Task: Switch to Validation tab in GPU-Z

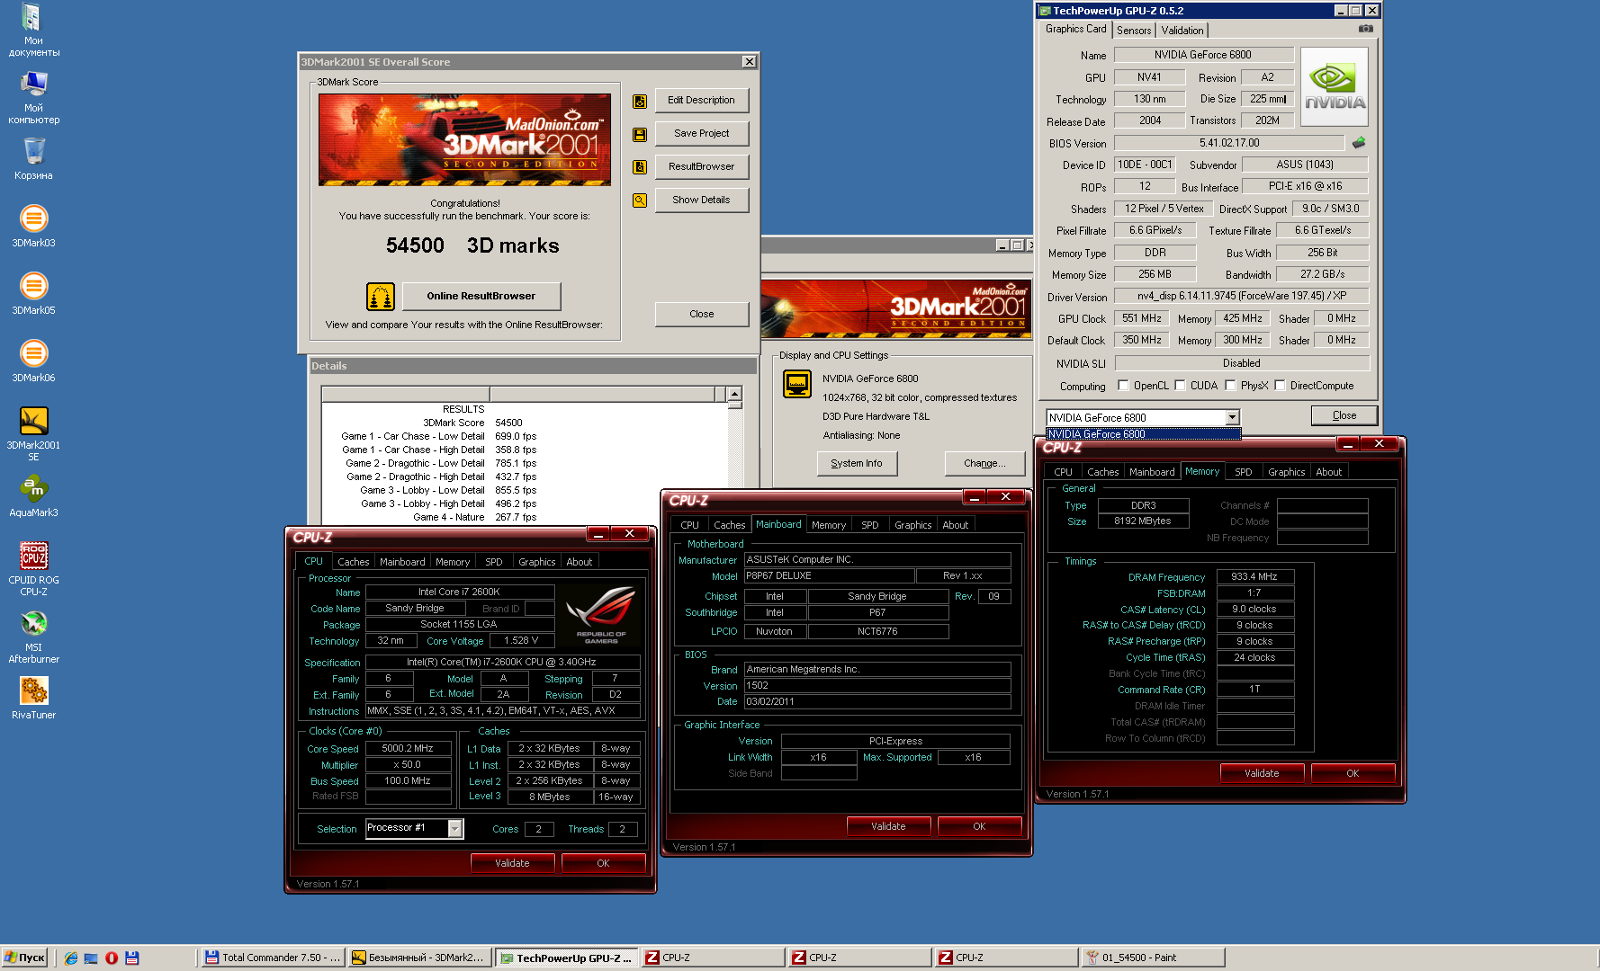Action: 1182,30
